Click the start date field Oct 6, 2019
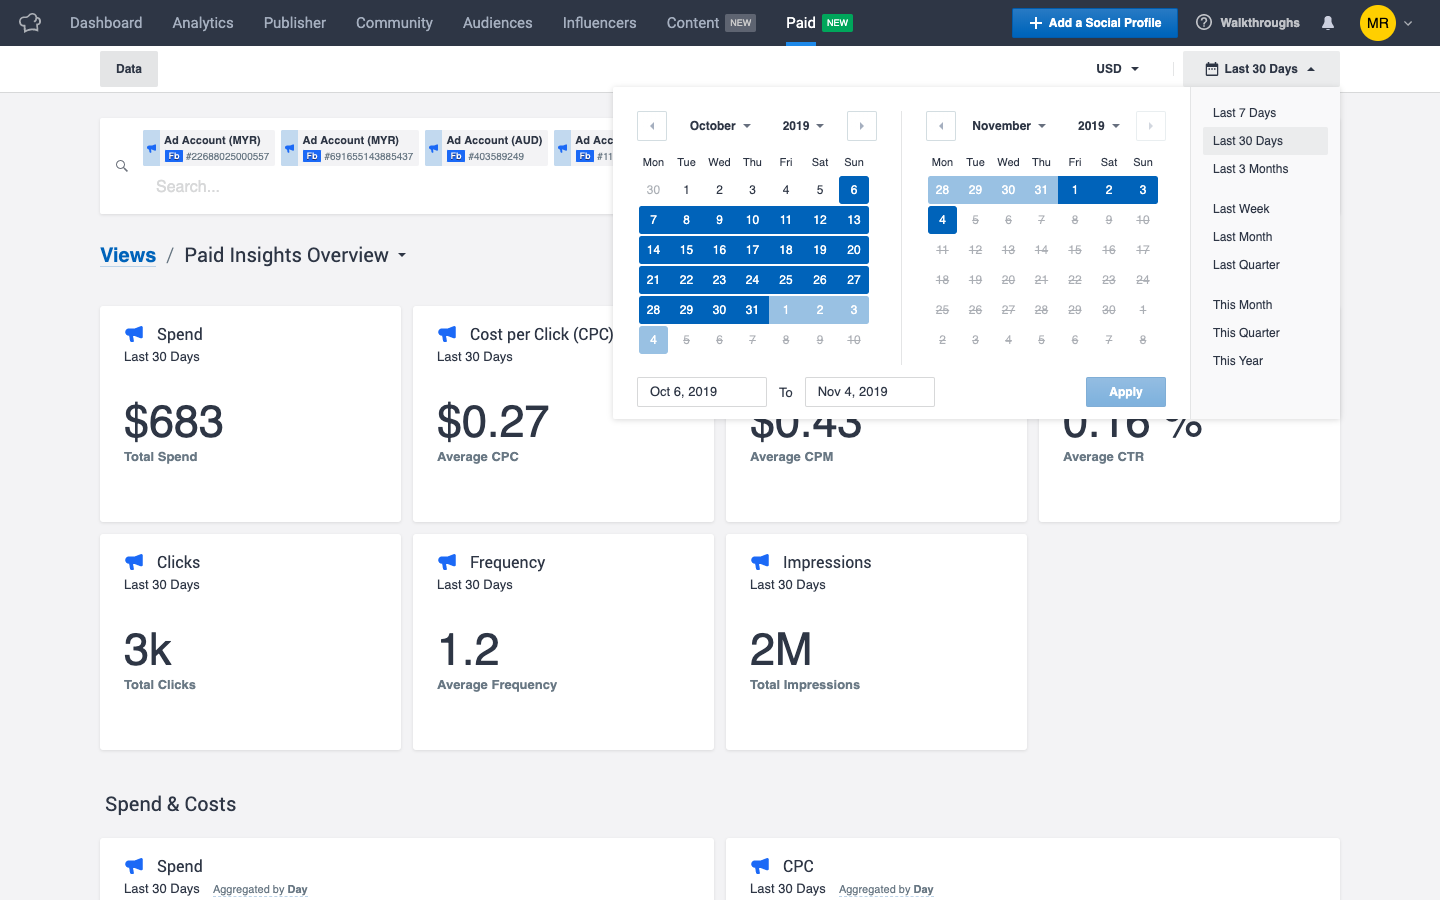This screenshot has width=1440, height=900. (x=701, y=392)
